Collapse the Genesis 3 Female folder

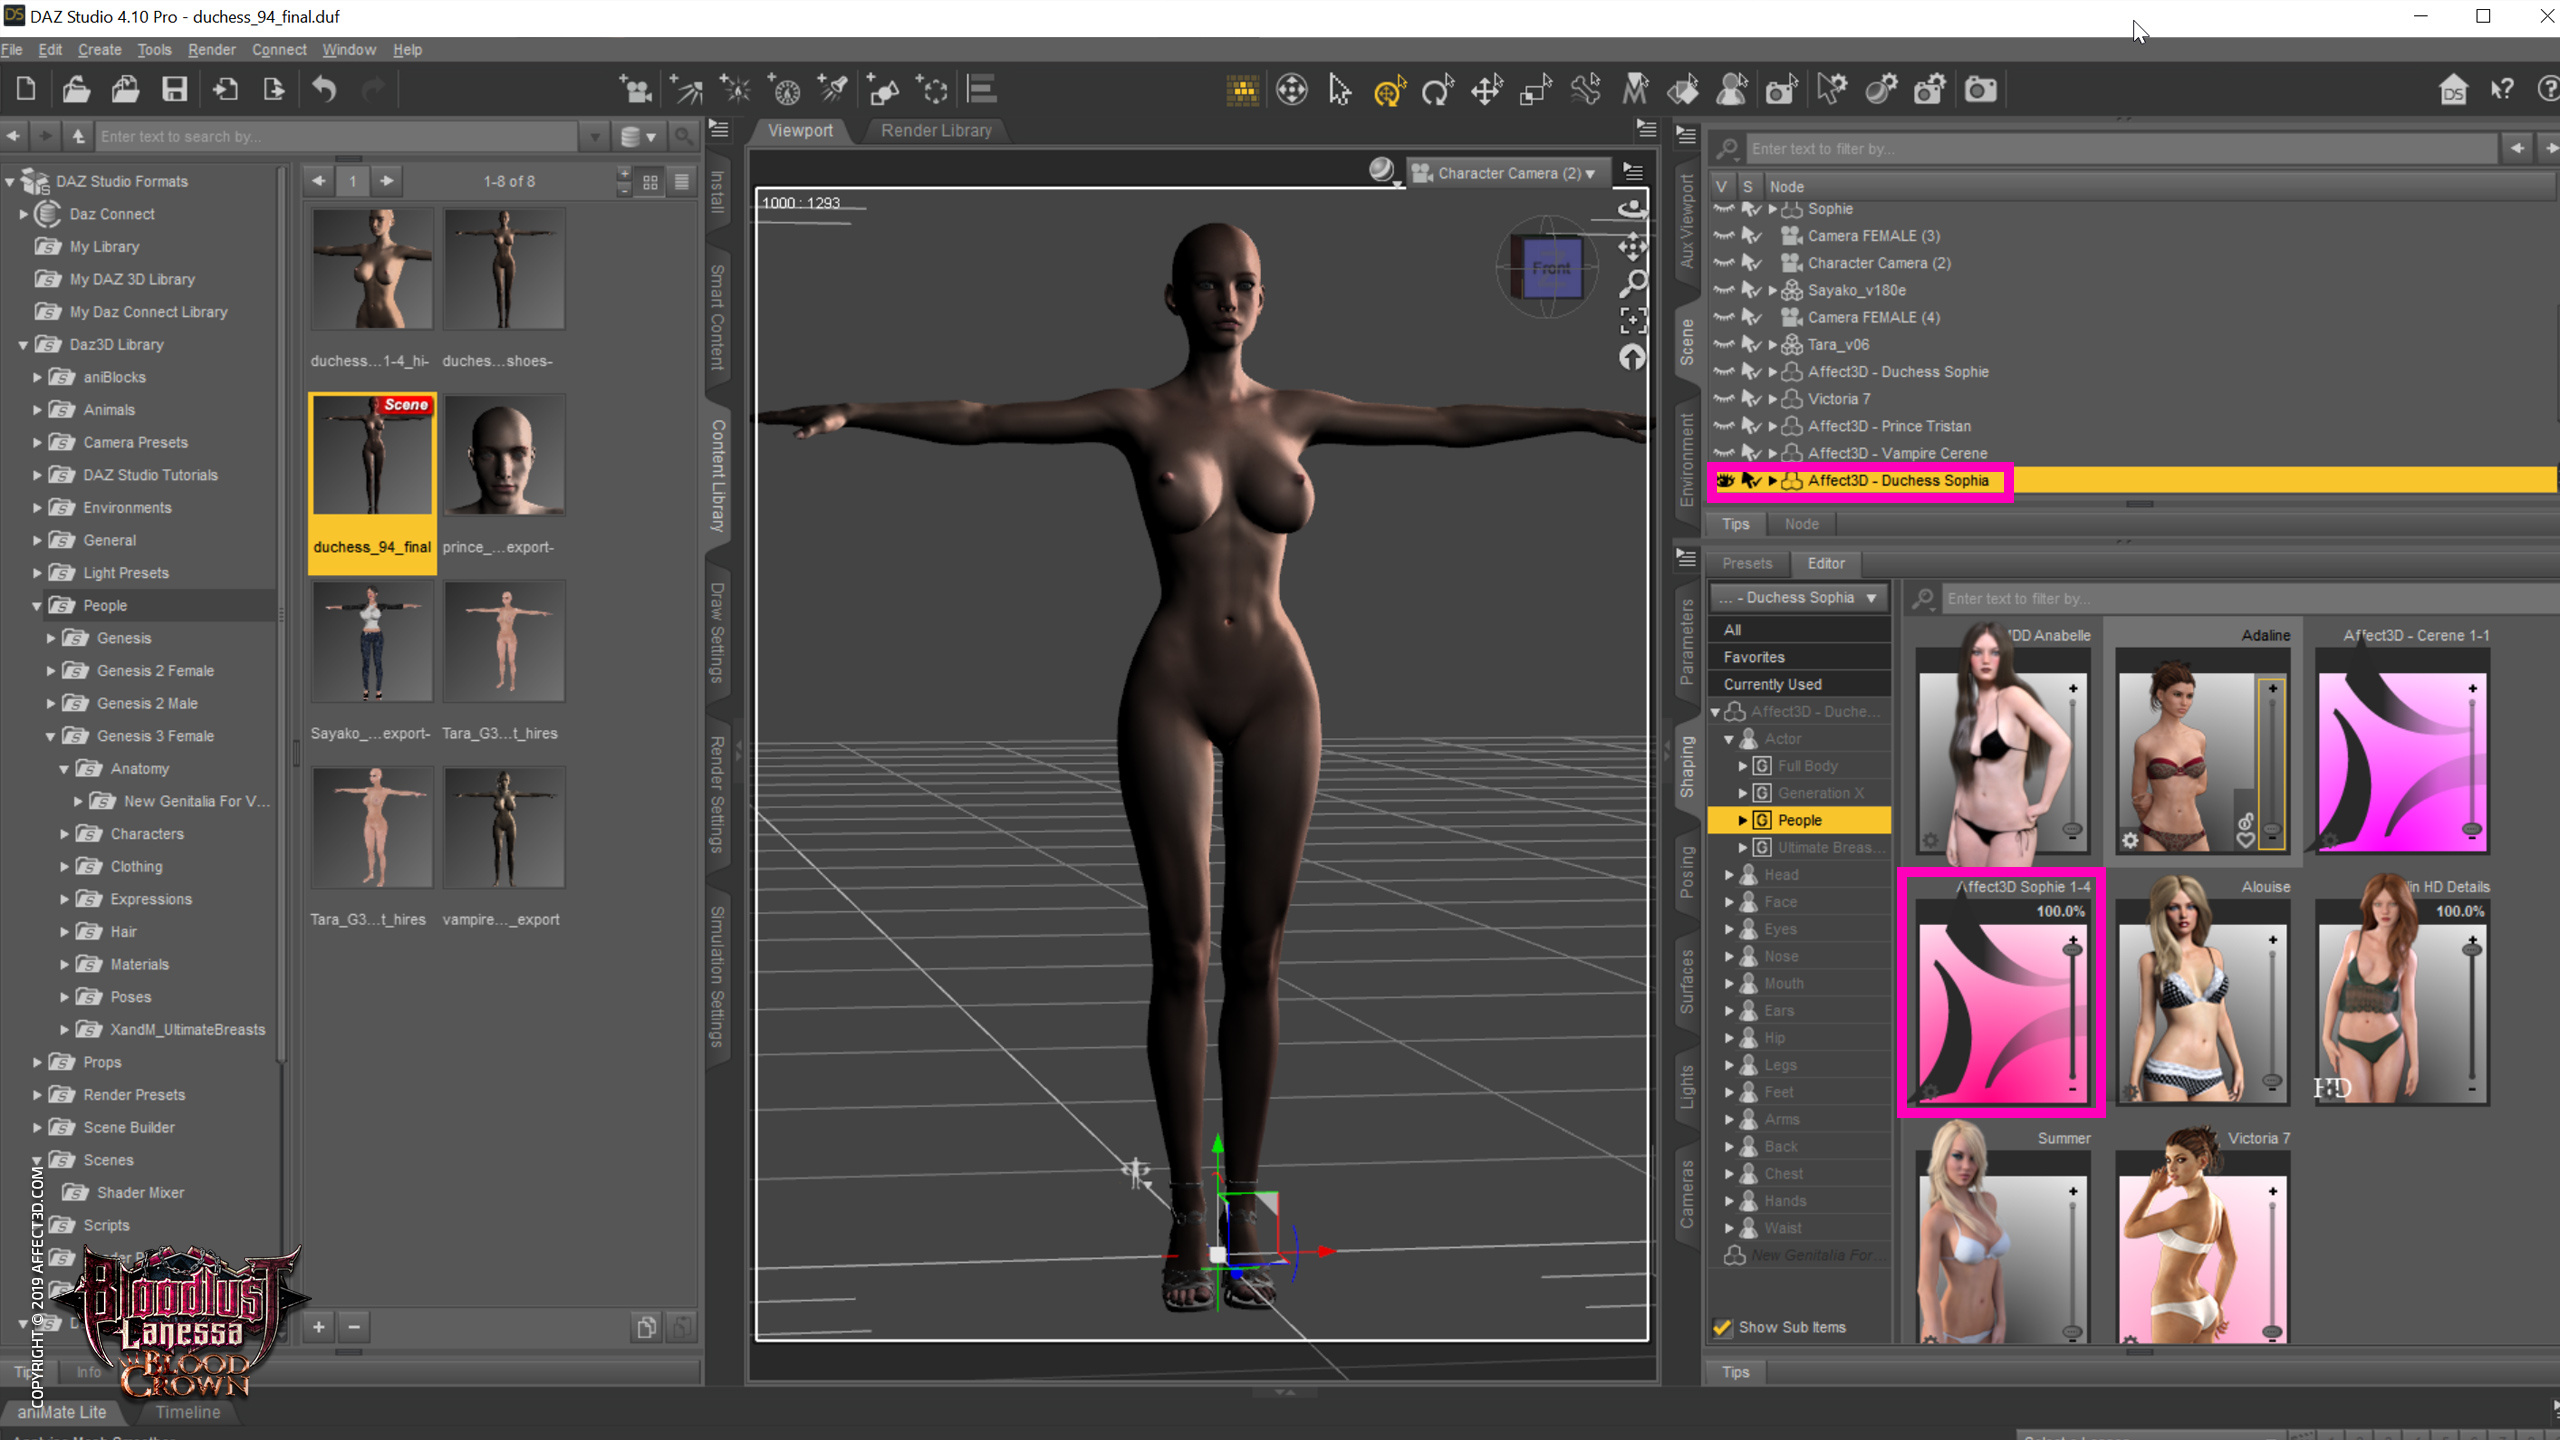coord(51,736)
